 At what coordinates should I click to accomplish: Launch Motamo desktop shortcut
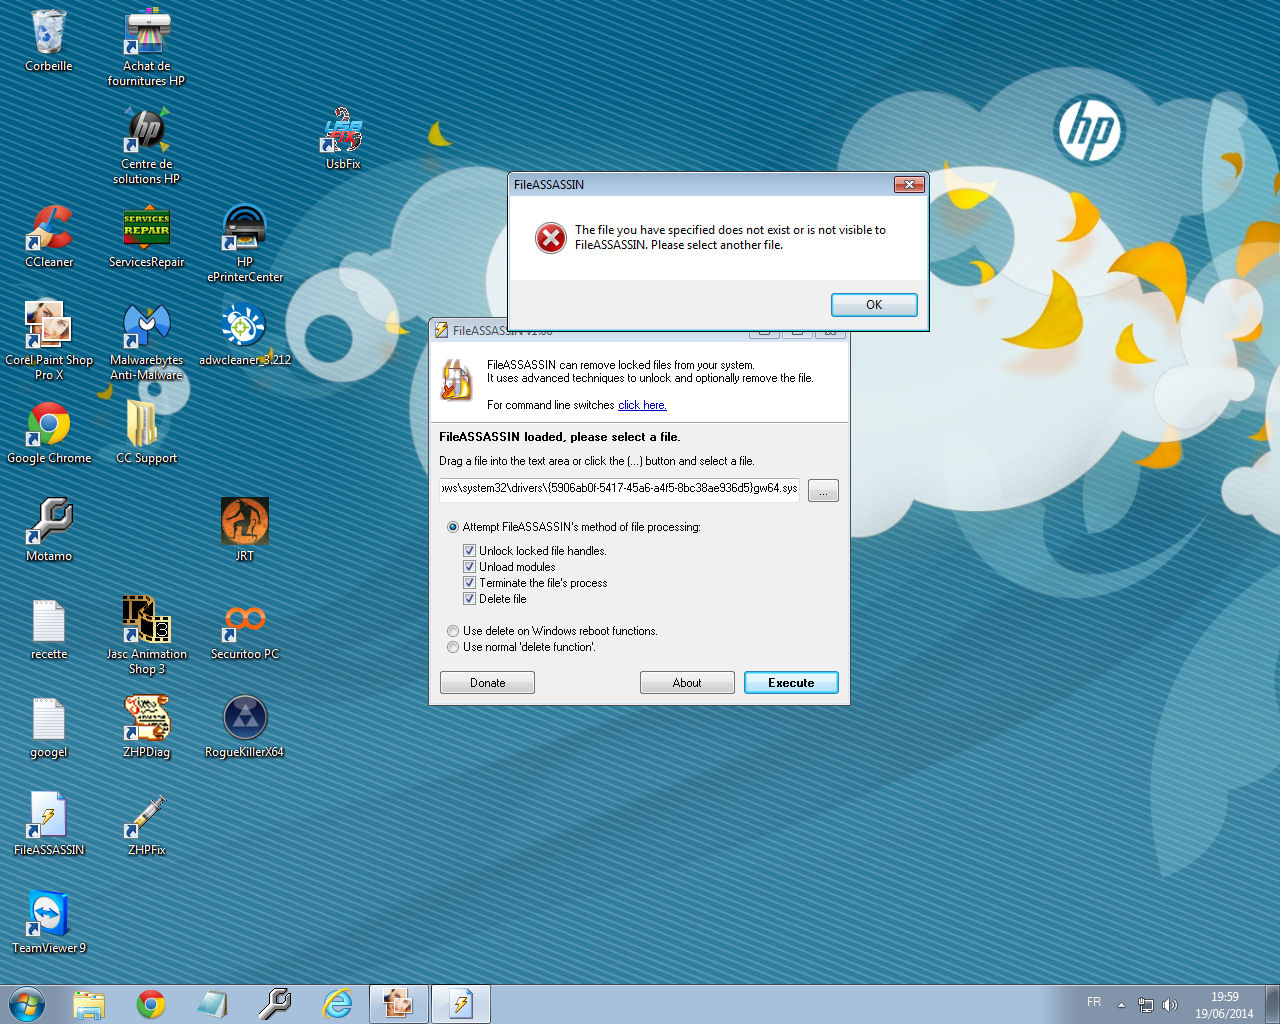coord(49,531)
